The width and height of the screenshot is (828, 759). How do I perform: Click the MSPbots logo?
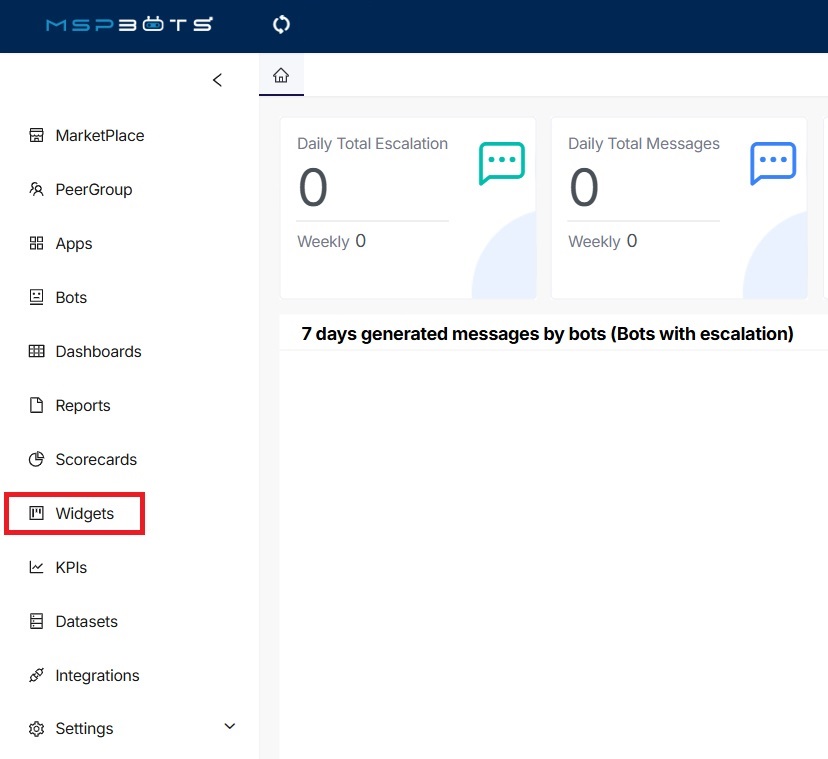pos(129,25)
